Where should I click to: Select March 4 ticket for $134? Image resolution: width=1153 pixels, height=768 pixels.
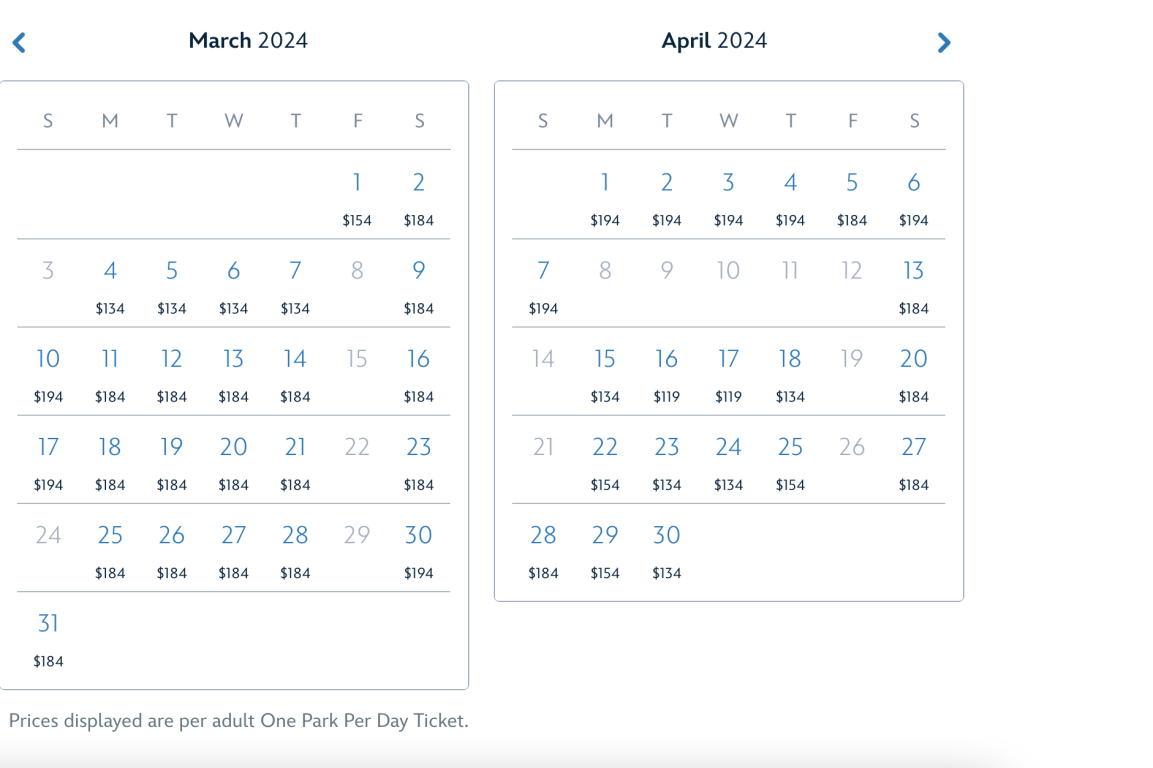point(110,271)
